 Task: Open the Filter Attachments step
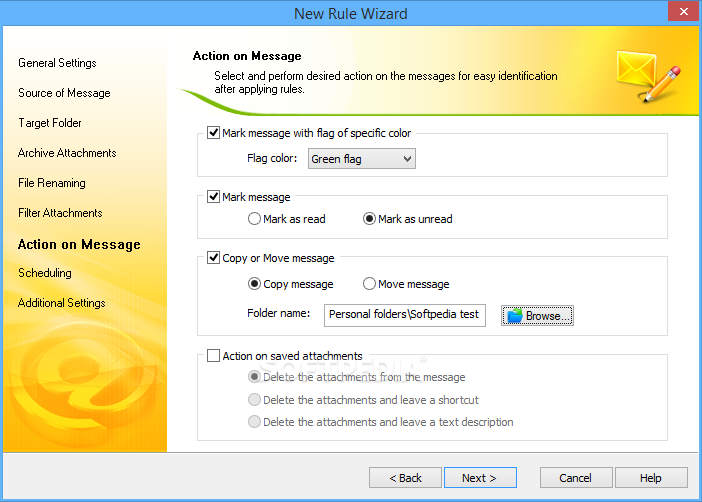click(x=60, y=213)
